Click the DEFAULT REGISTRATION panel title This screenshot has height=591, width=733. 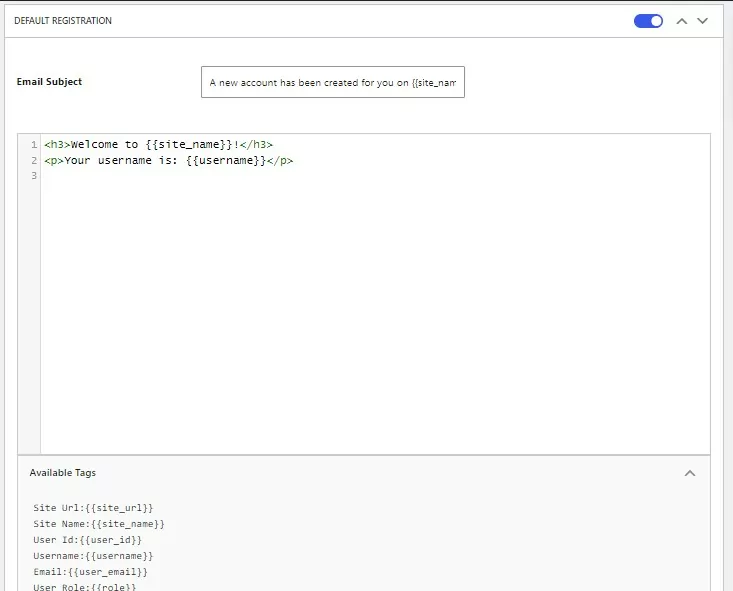(63, 21)
